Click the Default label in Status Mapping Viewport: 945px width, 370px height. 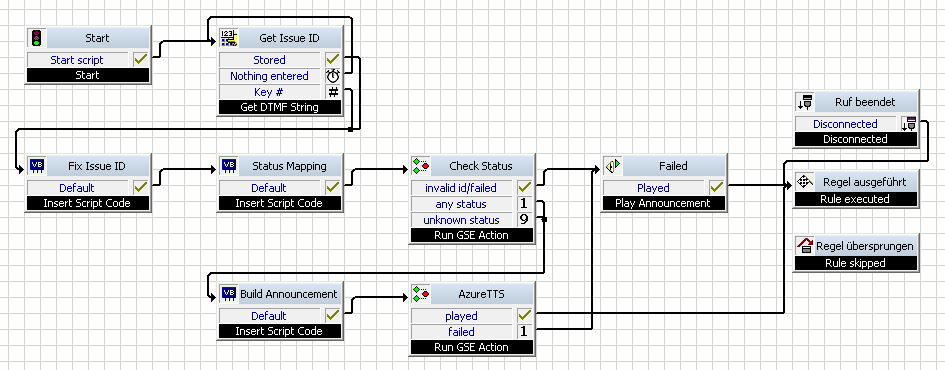coord(269,187)
